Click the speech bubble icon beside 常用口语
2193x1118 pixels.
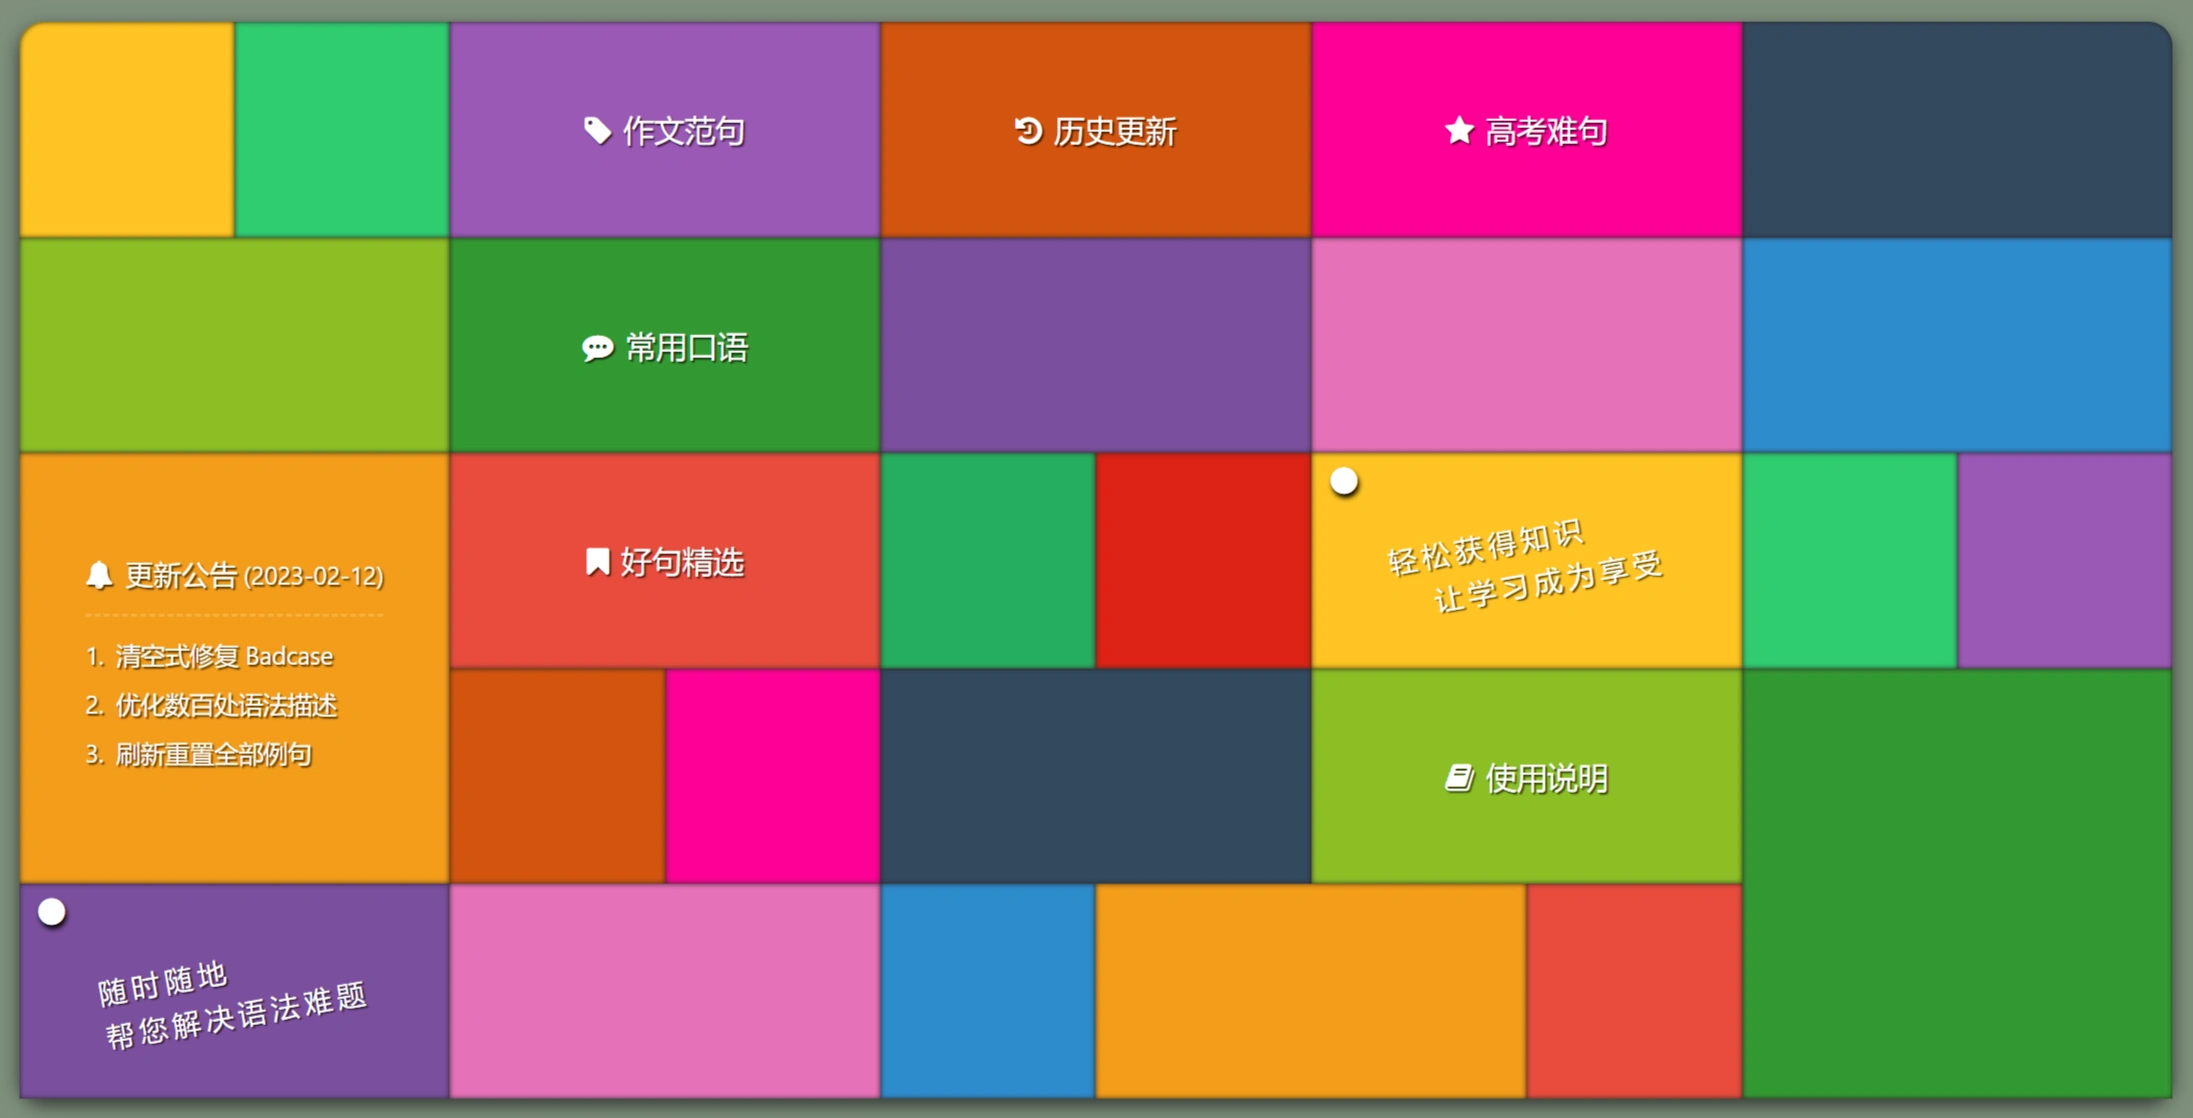click(x=598, y=347)
